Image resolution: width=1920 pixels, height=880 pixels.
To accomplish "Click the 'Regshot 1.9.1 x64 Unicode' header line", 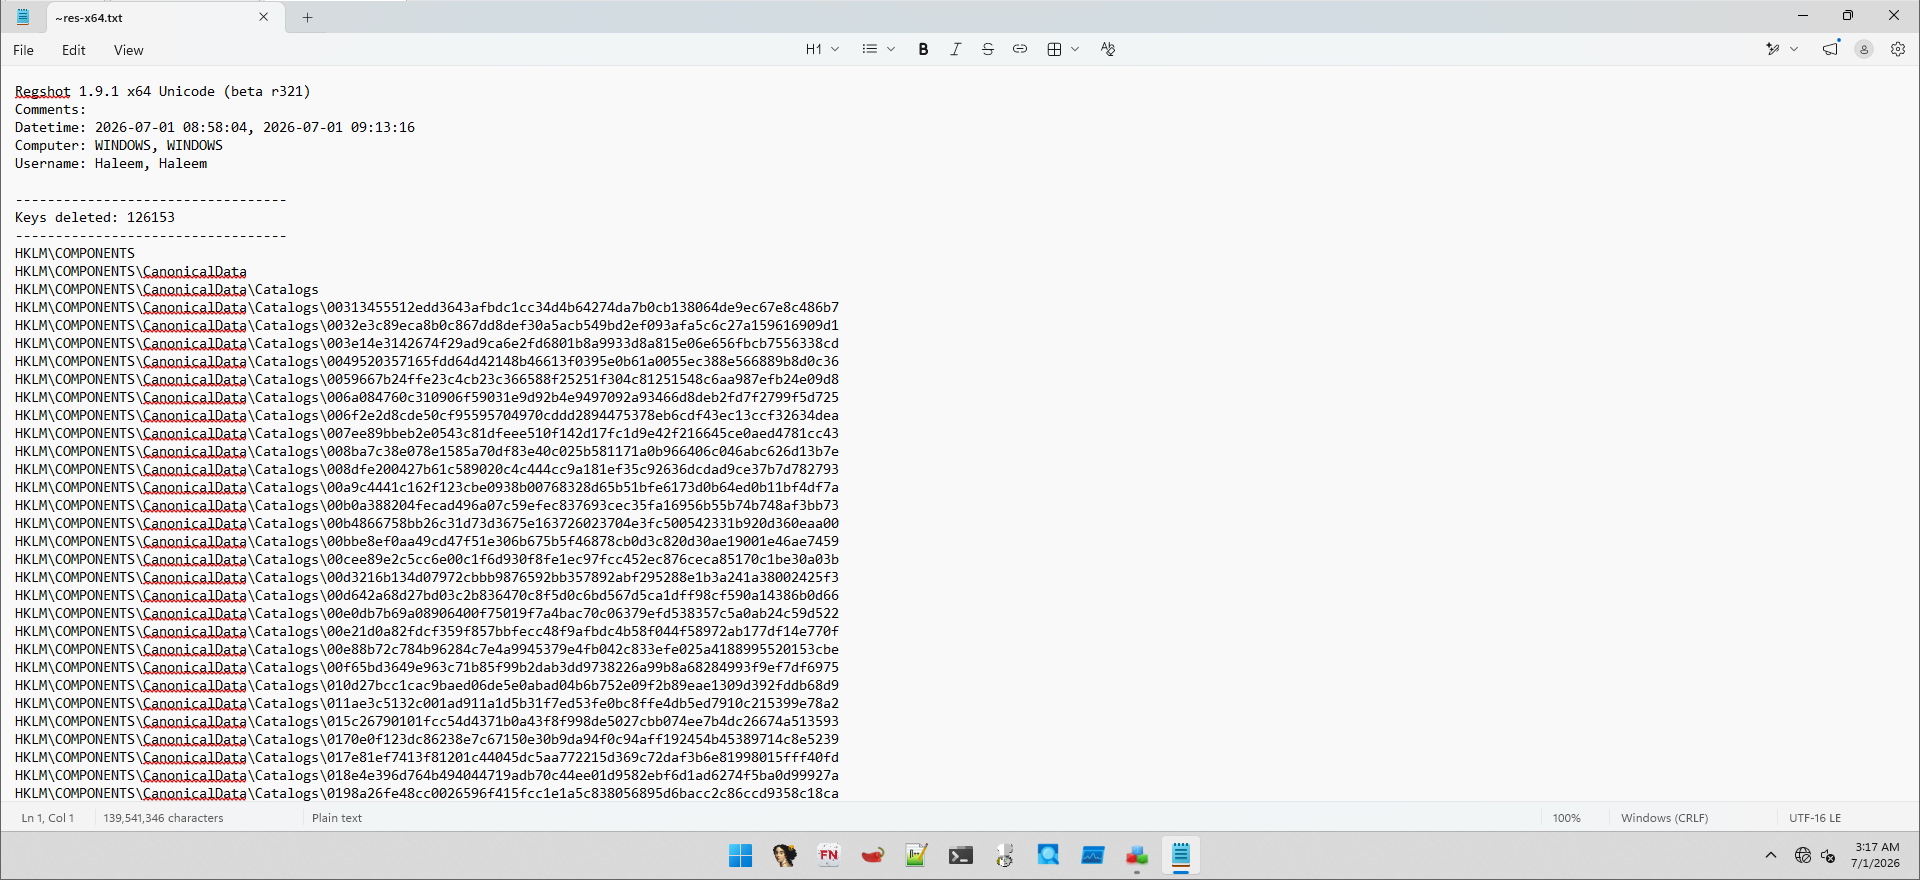I will (x=163, y=91).
